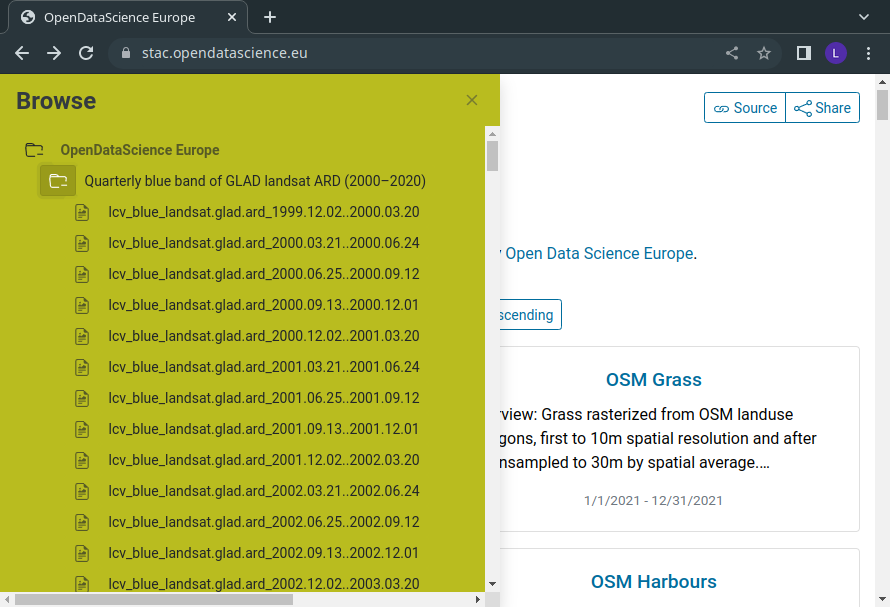Click file icon beside 1999.12.02..2000.03.20 item
Screen dimensions: 890x607
point(82,212)
